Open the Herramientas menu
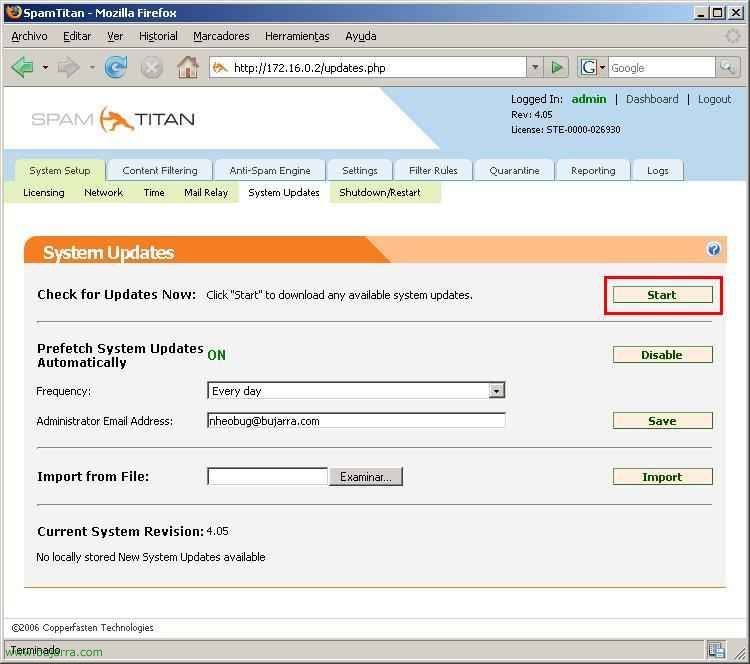The image size is (750, 664). 297,36
